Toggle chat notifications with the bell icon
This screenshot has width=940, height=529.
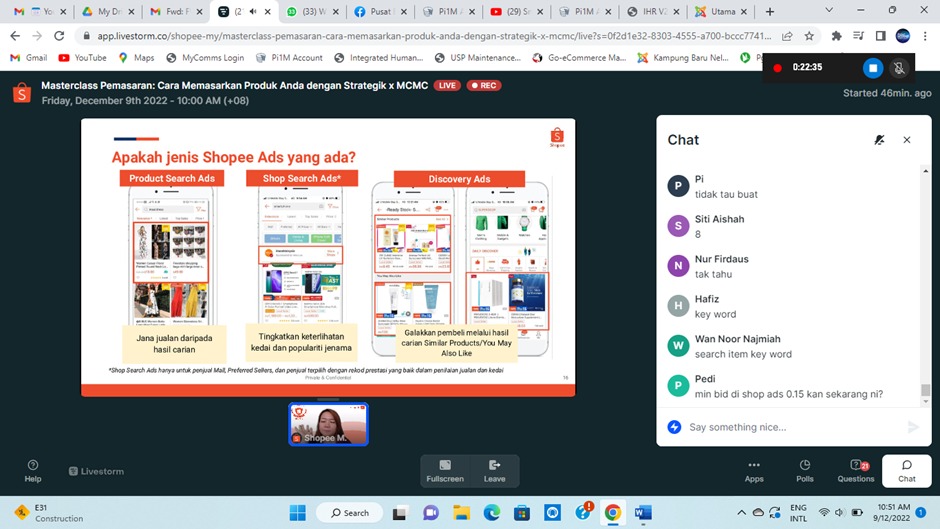click(x=879, y=140)
